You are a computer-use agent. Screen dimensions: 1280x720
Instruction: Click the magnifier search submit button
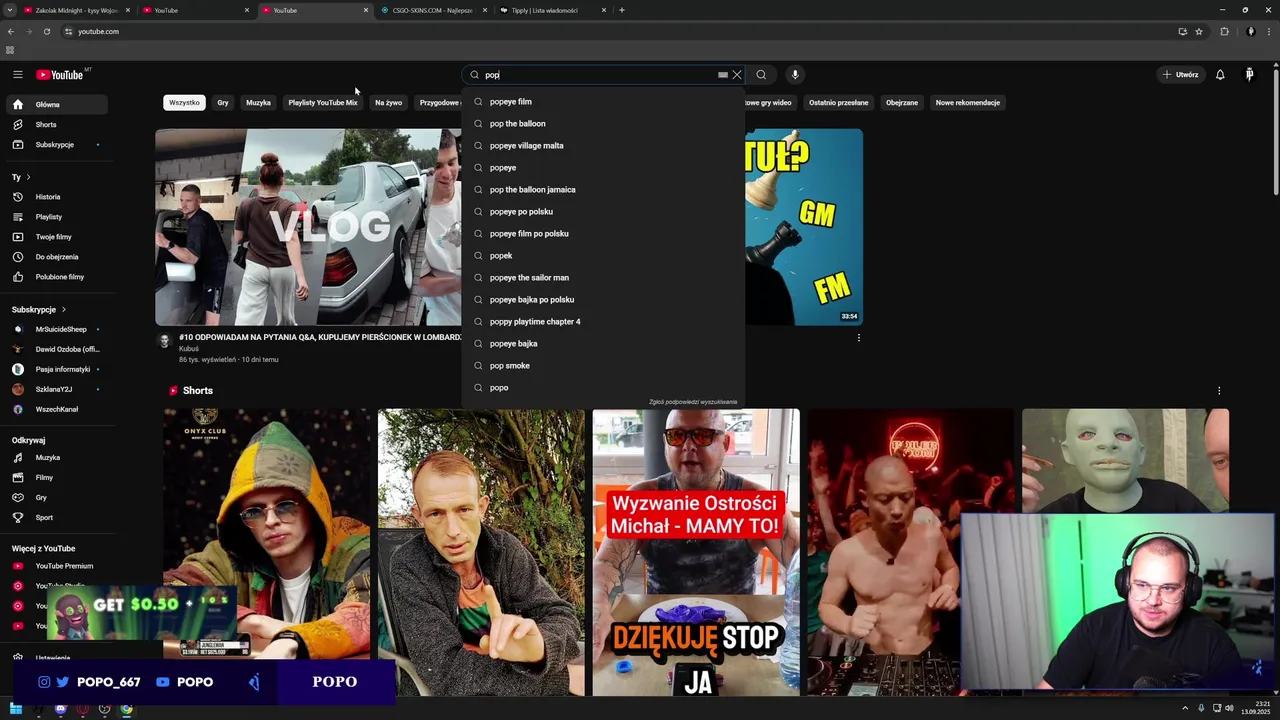761,75
